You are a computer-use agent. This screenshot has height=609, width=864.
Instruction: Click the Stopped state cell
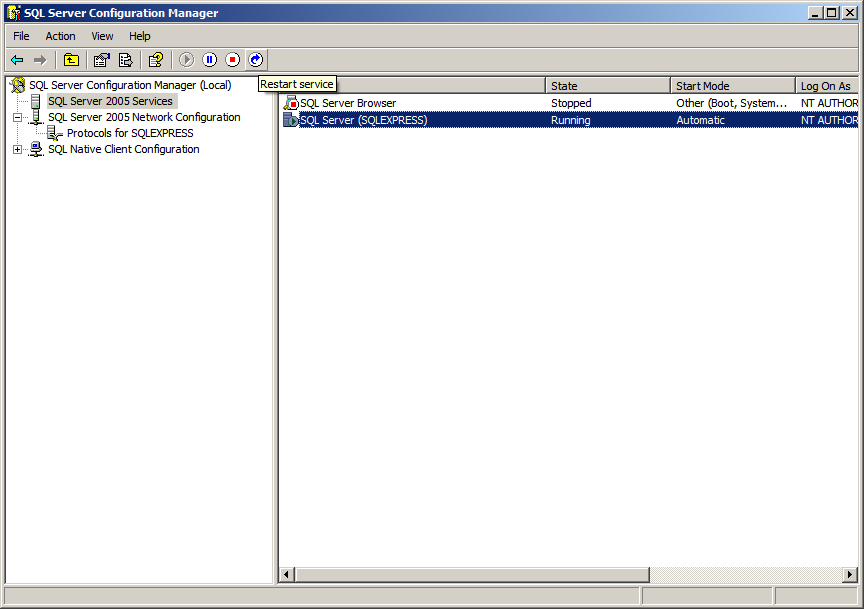571,103
